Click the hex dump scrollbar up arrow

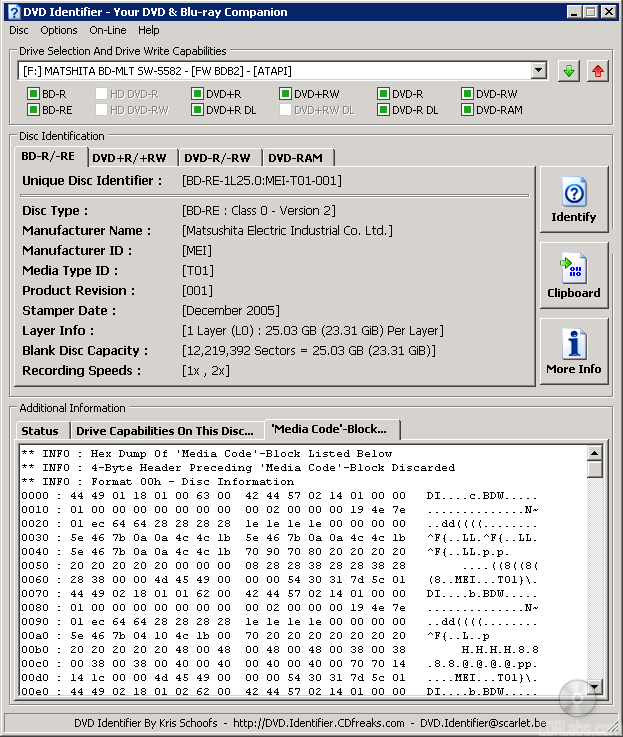click(595, 453)
